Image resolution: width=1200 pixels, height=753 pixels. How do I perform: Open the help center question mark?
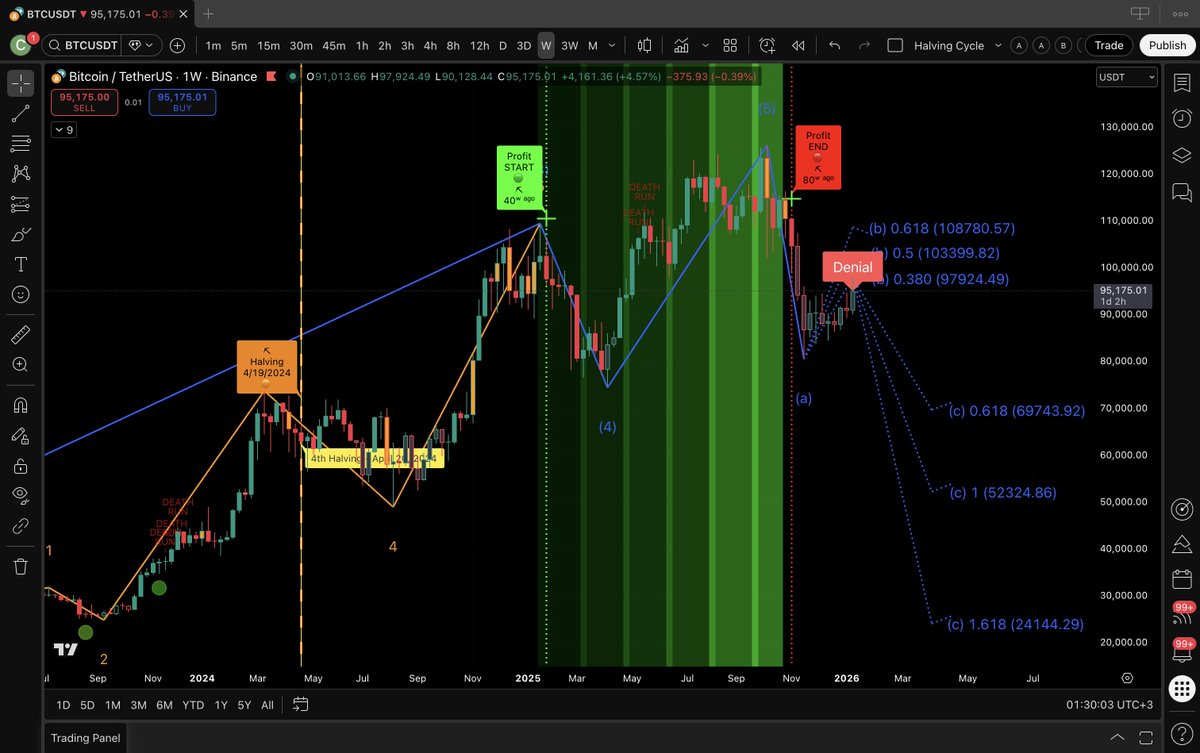point(1181,736)
